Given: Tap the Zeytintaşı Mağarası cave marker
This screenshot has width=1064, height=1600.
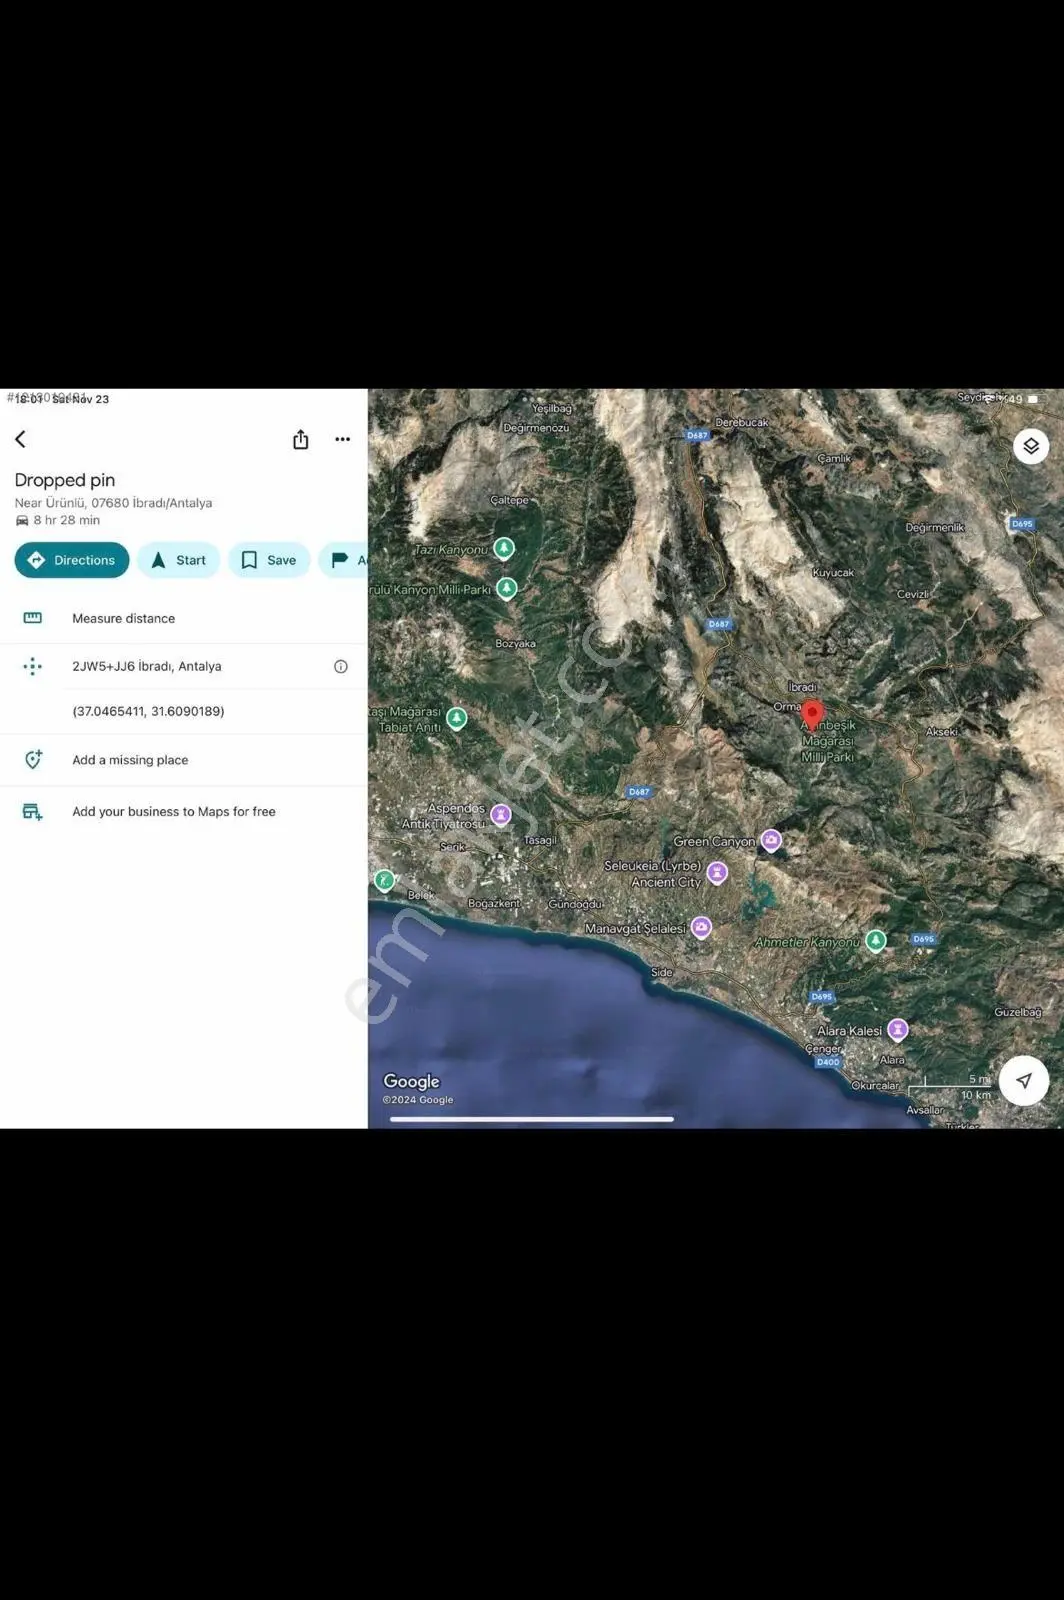Looking at the screenshot, I should coord(457,718).
